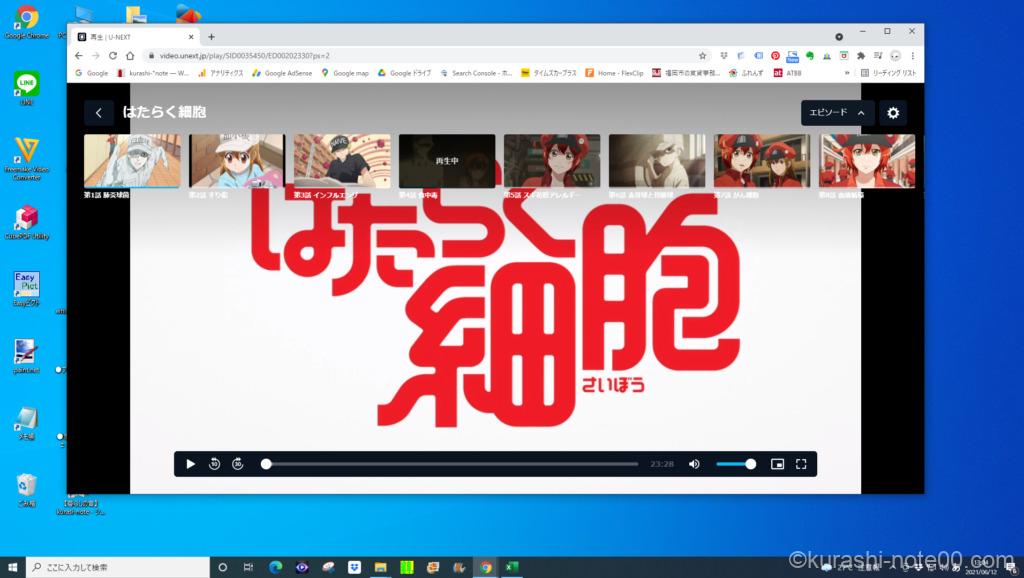The height and width of the screenshot is (578, 1024).
Task: Click the 30-second skip forward icon
Action: [237, 463]
